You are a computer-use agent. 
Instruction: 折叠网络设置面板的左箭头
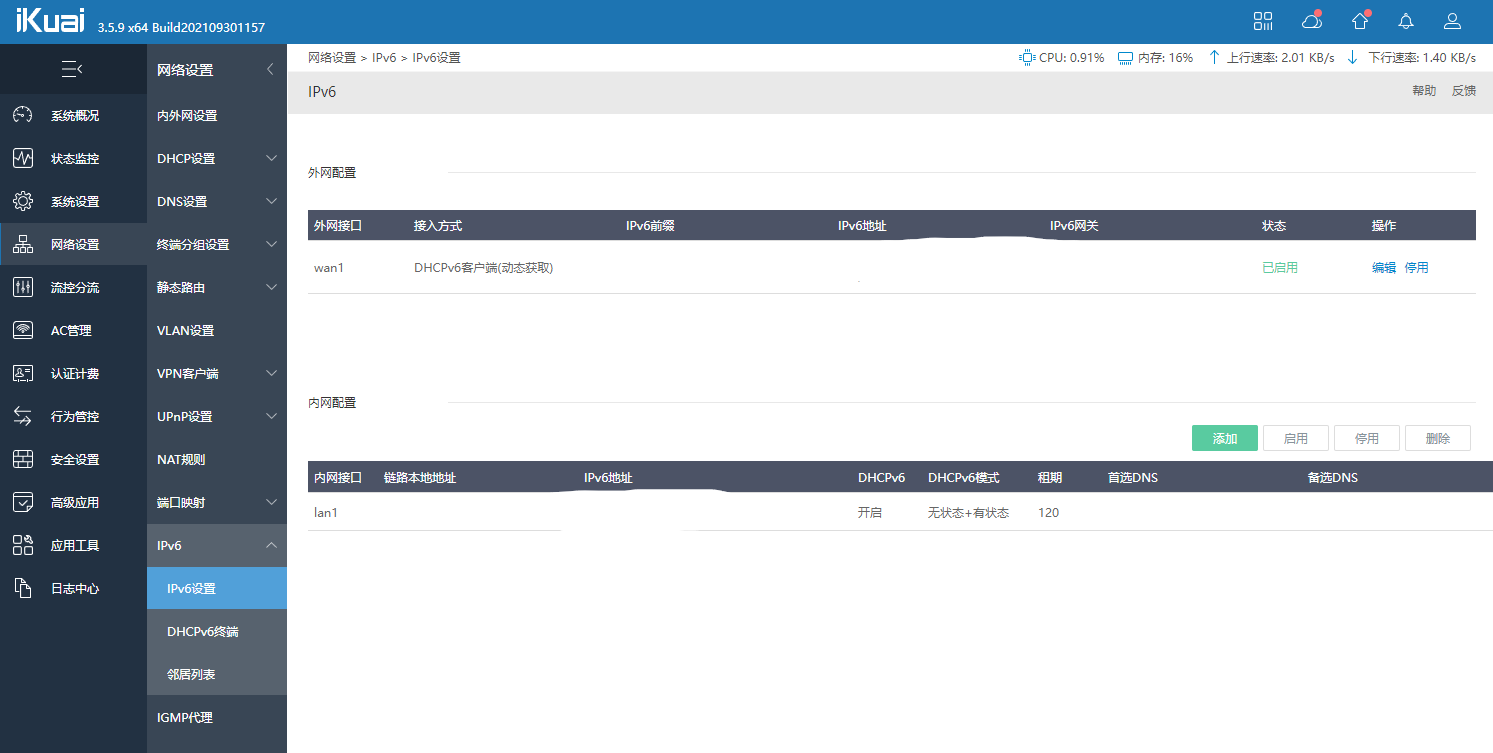pos(268,69)
